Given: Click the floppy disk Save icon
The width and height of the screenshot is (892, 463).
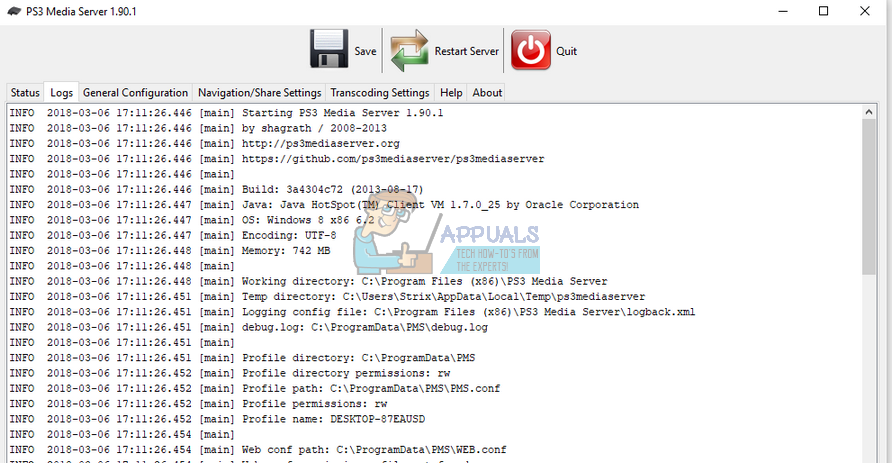Looking at the screenshot, I should pyautogui.click(x=329, y=49).
